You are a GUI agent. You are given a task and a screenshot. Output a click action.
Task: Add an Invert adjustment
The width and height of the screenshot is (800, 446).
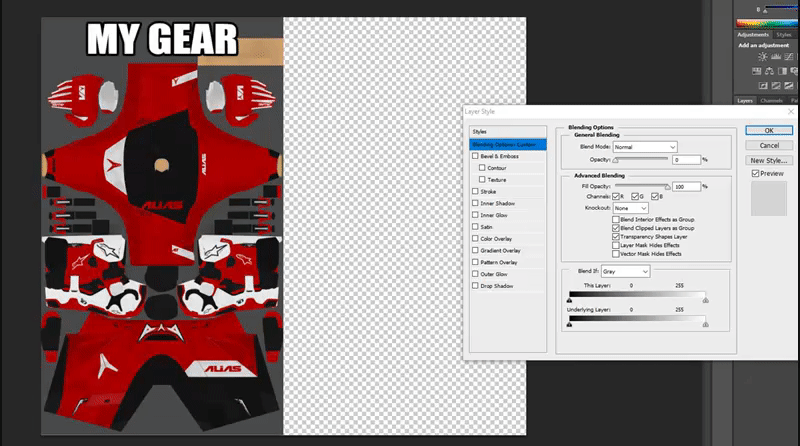click(763, 85)
